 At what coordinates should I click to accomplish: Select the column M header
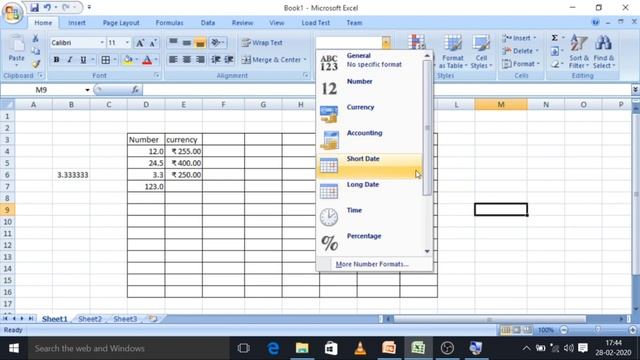(501, 104)
